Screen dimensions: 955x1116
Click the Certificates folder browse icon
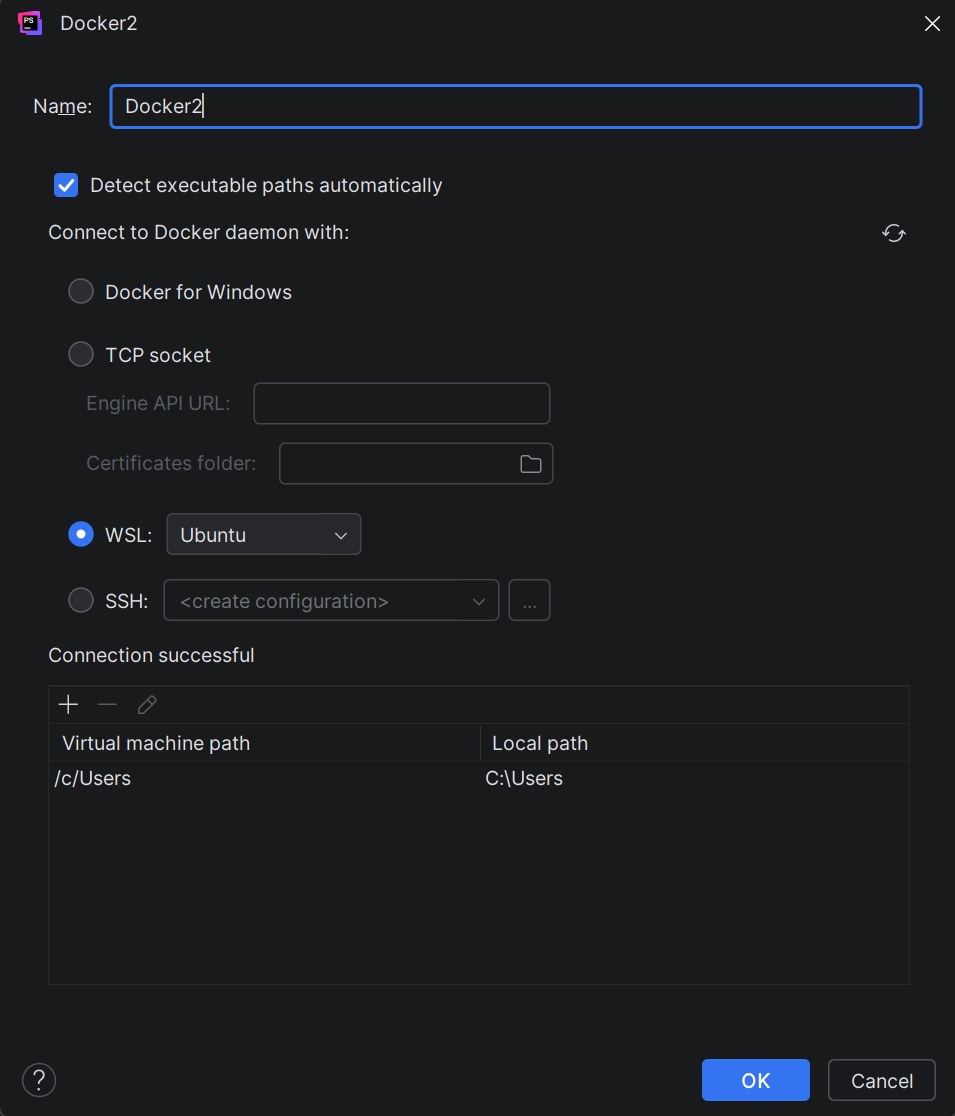tap(530, 464)
